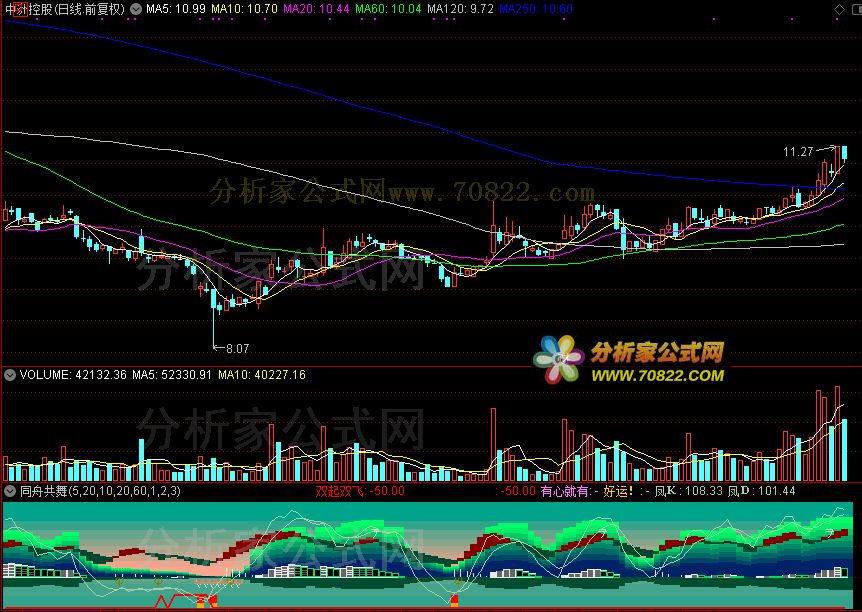Viewport: 862px width, 612px height.
Task: Click the 凤K: 108.33 value
Action: (688, 491)
